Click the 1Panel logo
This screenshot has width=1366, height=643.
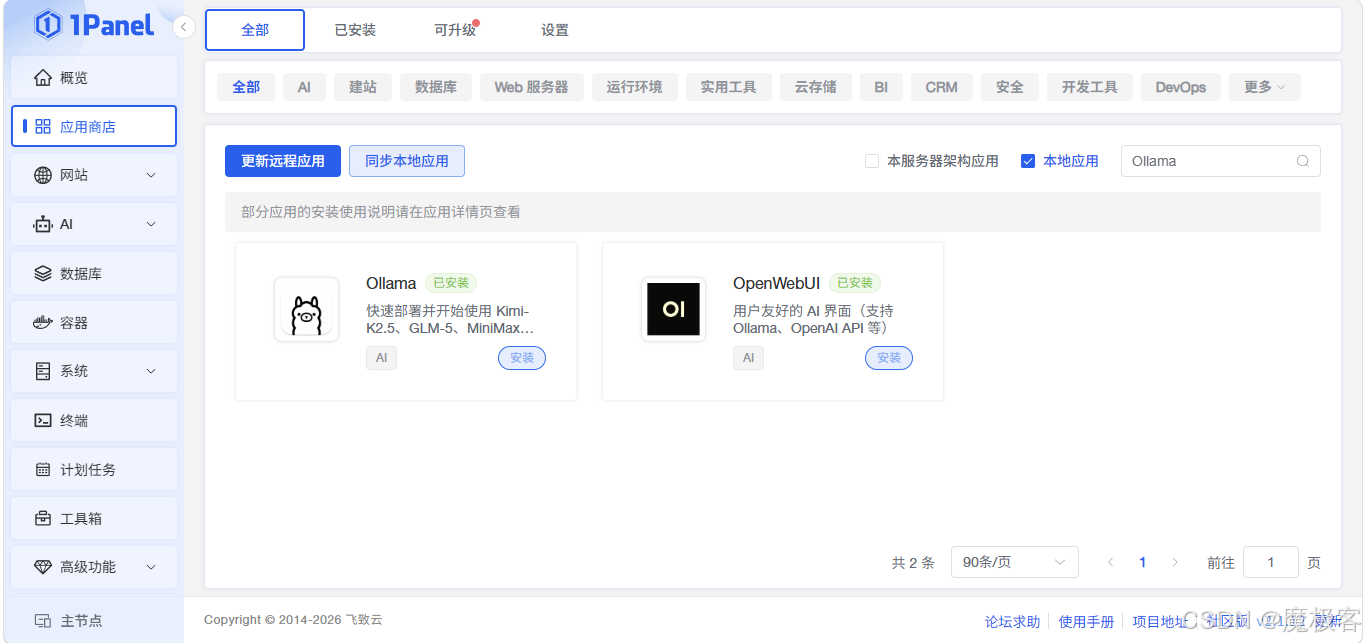94,25
